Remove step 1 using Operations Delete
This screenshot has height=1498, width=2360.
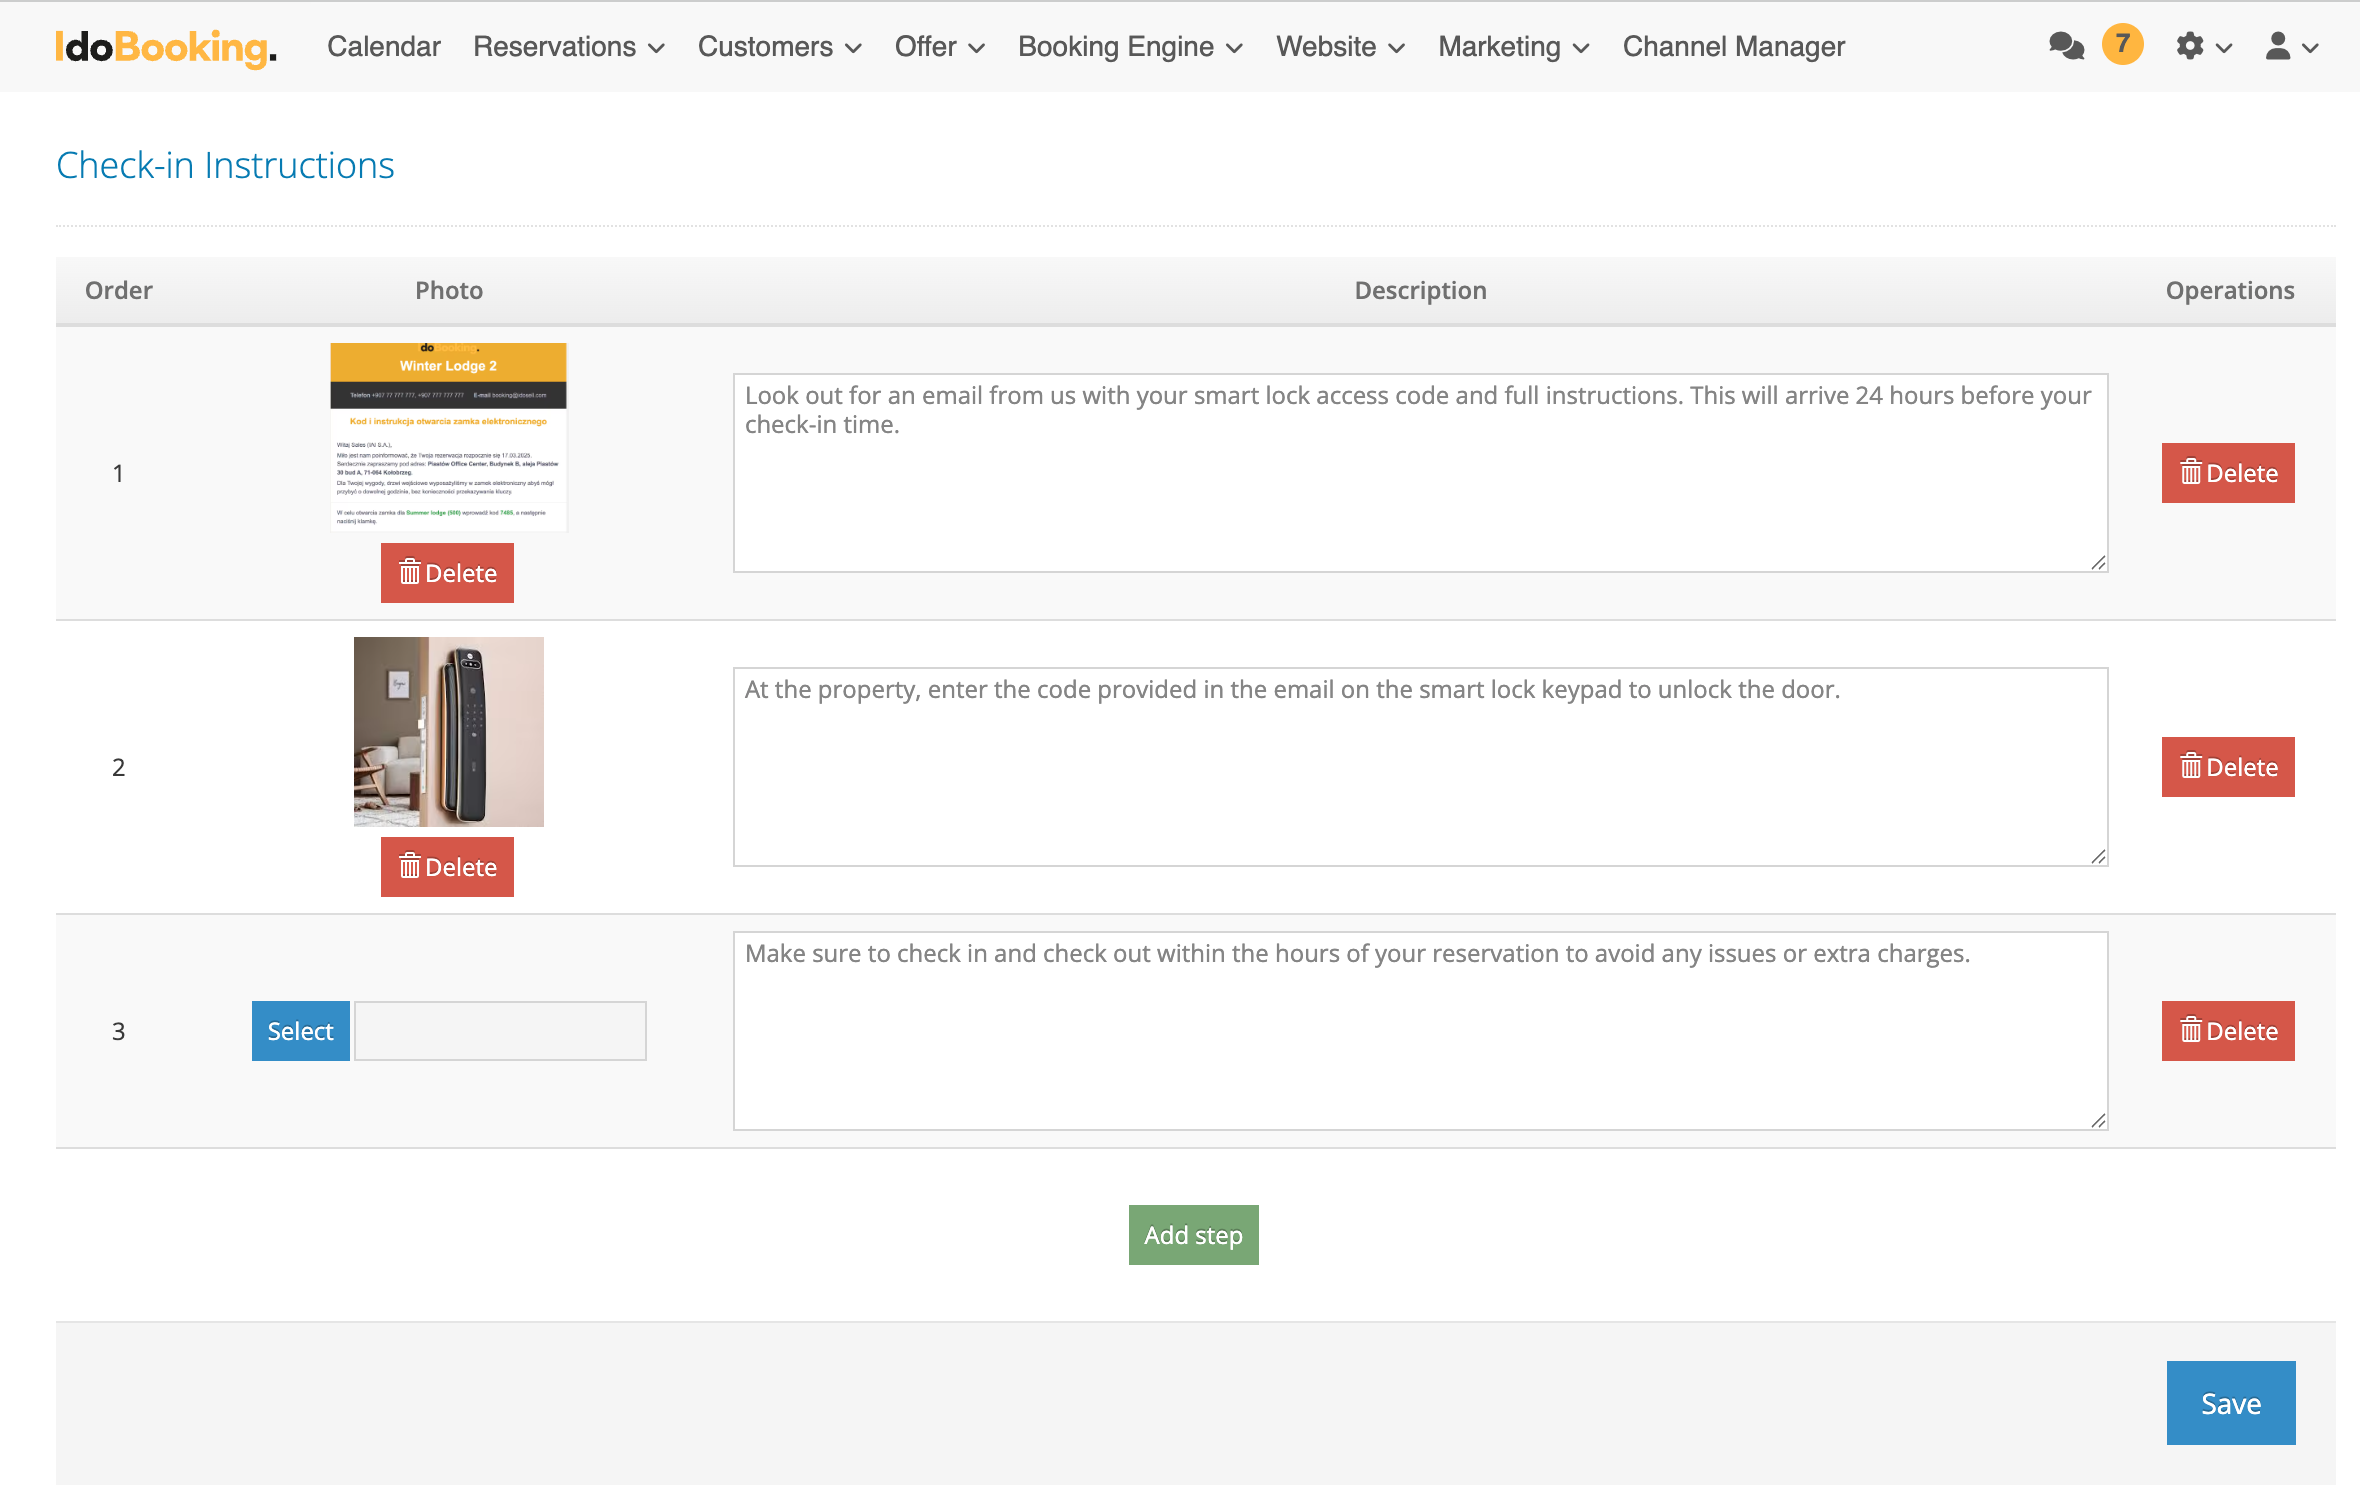(2228, 473)
